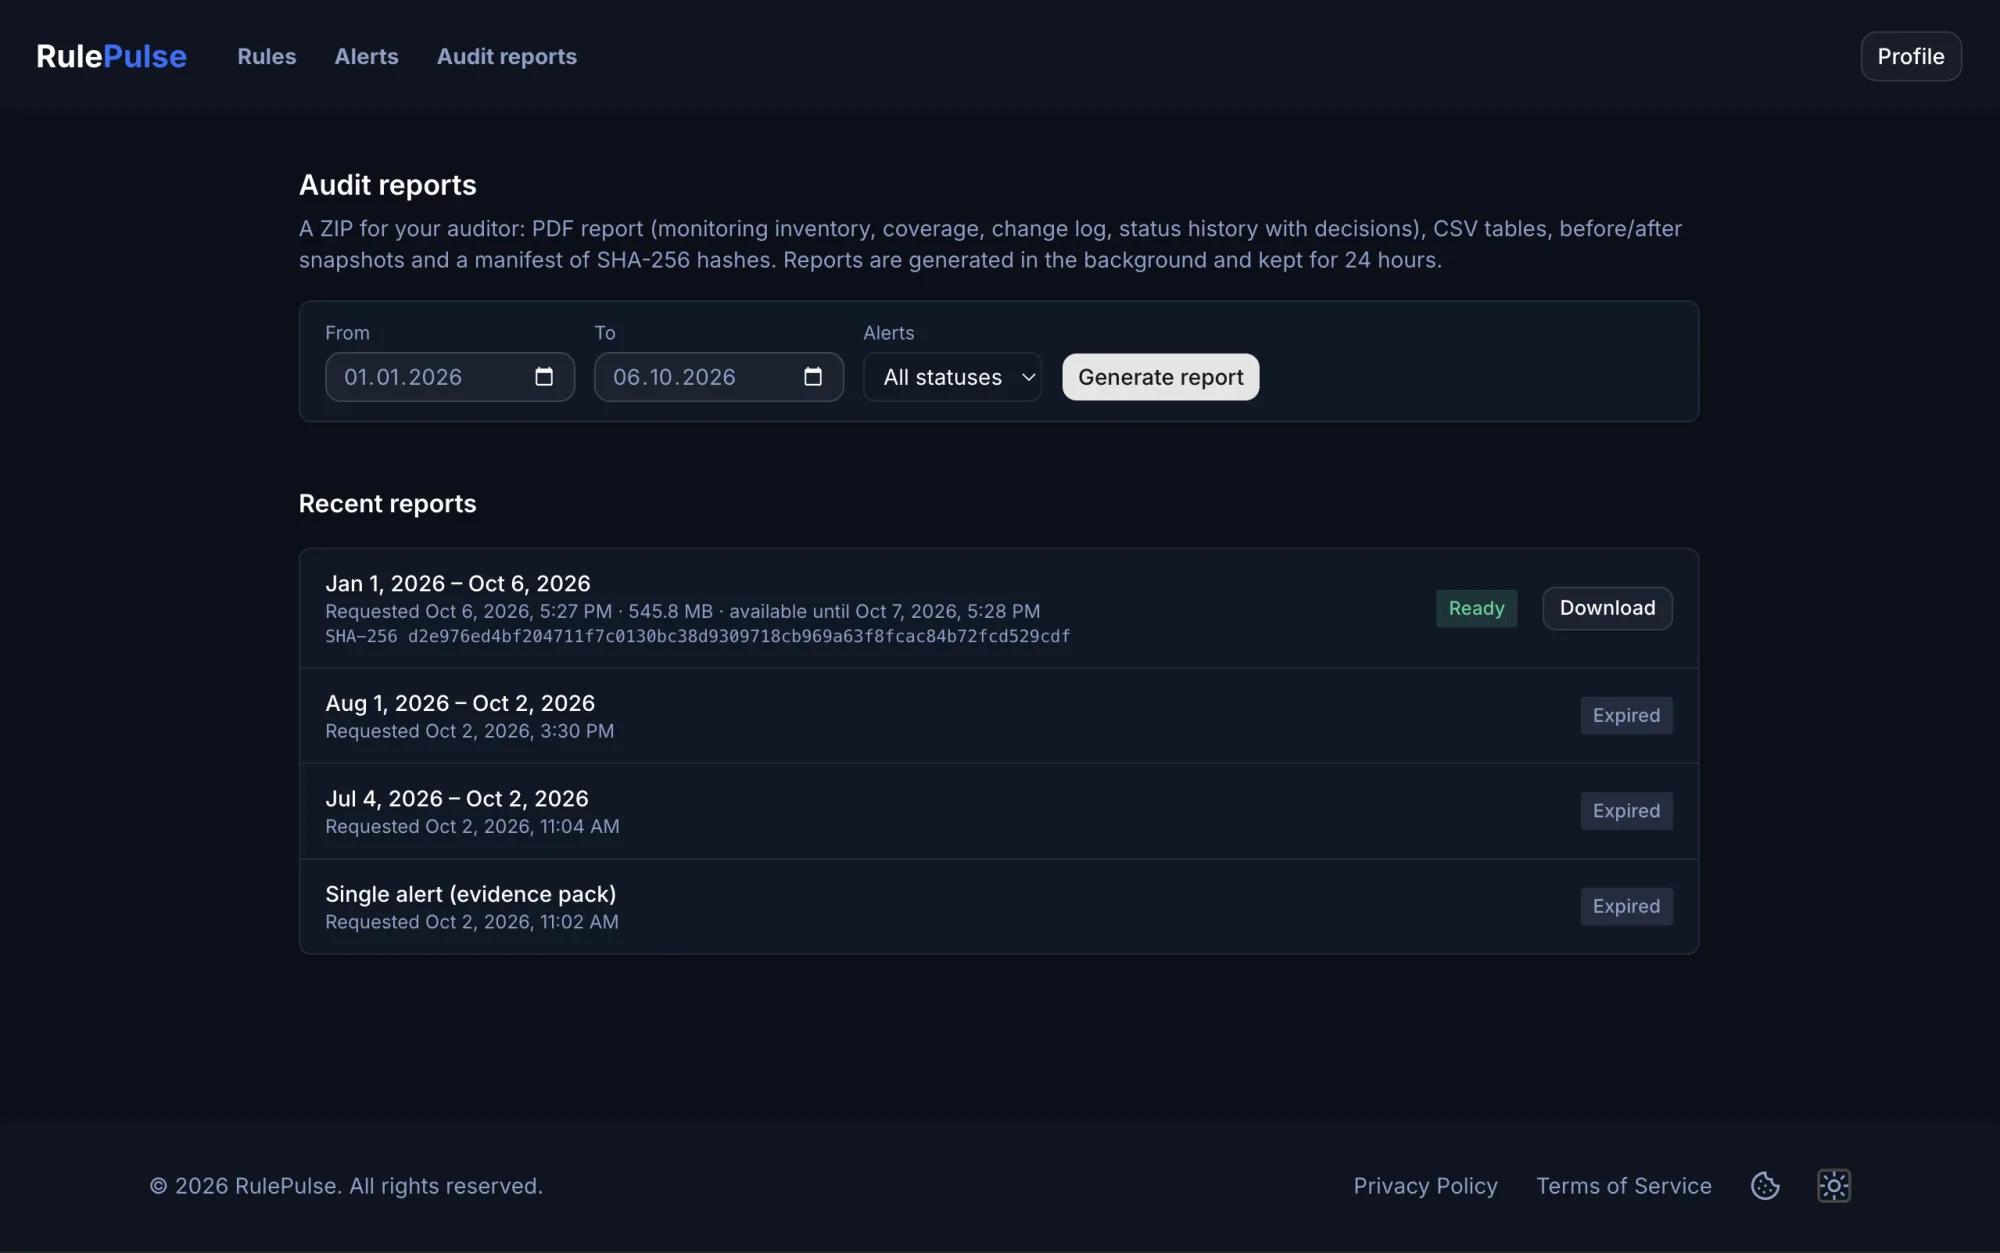The height and width of the screenshot is (1253, 2000).
Task: Open the Audit reports nav item
Action: pyautogui.click(x=507, y=56)
